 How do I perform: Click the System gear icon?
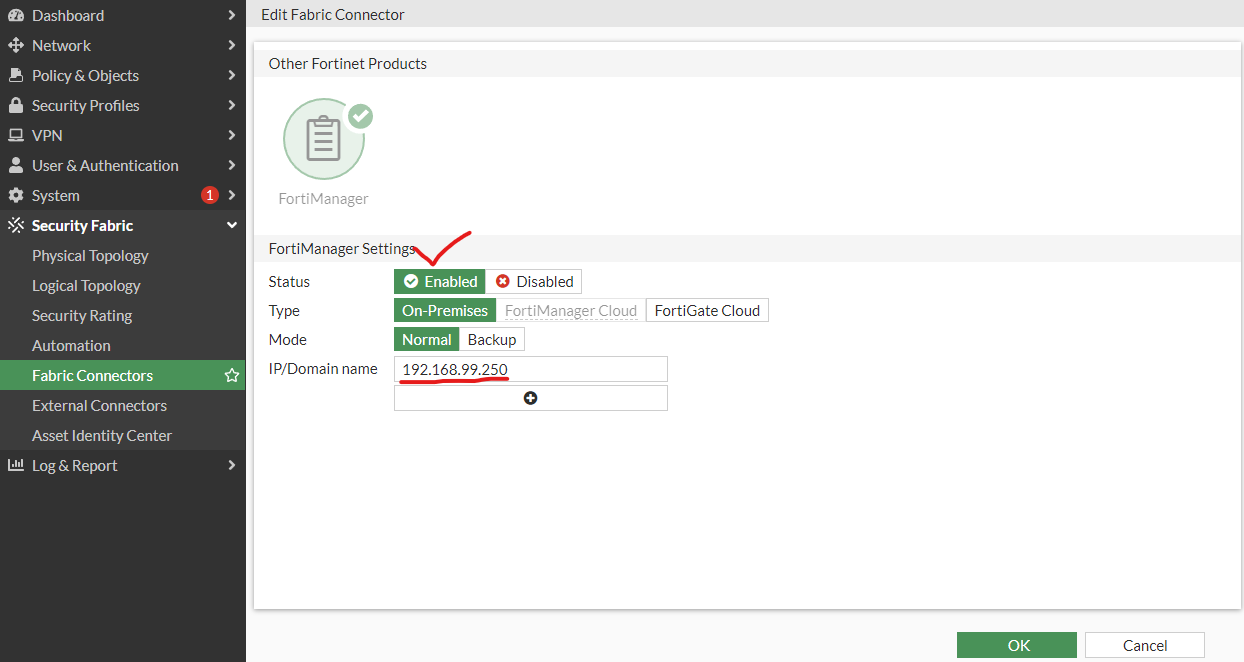pos(16,196)
